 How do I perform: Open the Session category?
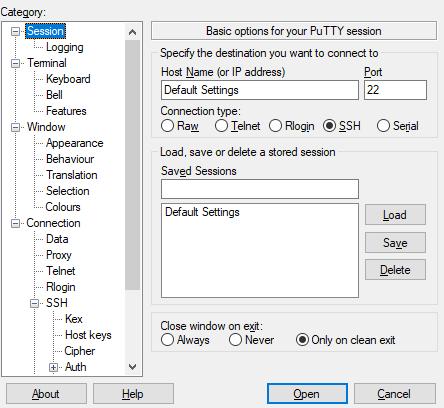45,31
